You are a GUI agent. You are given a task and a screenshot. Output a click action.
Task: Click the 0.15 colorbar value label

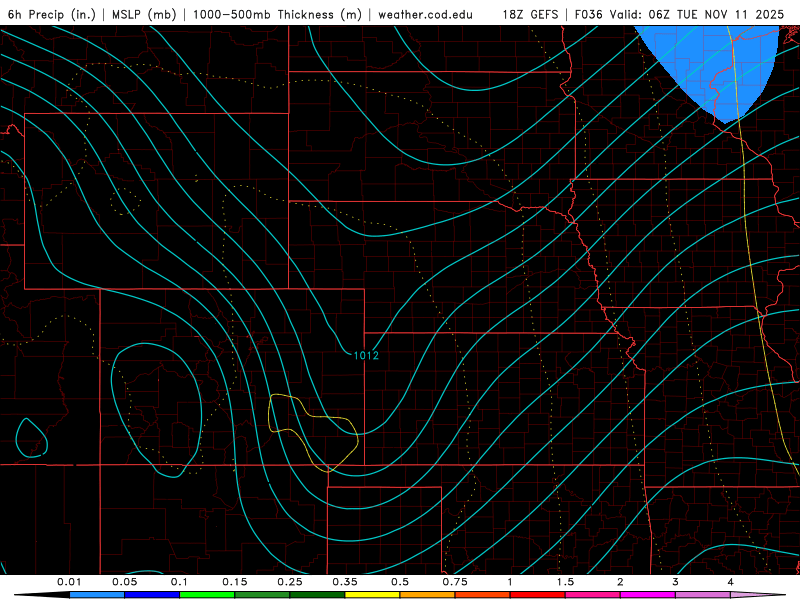click(x=235, y=582)
